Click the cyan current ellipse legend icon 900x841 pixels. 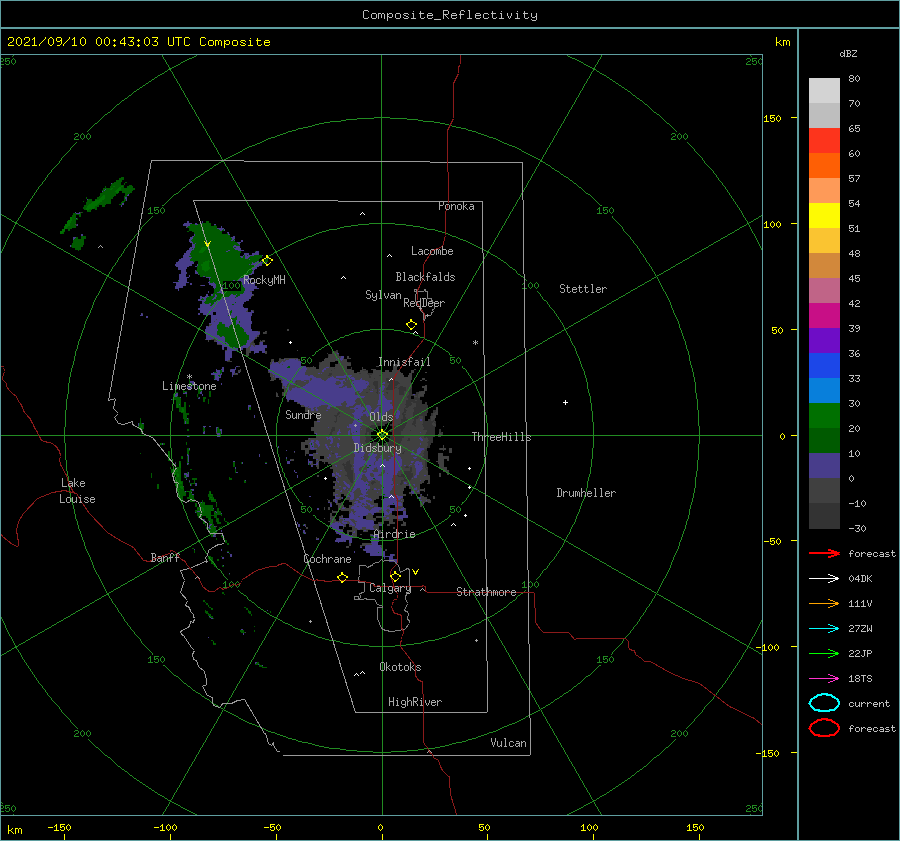pyautogui.click(x=824, y=703)
